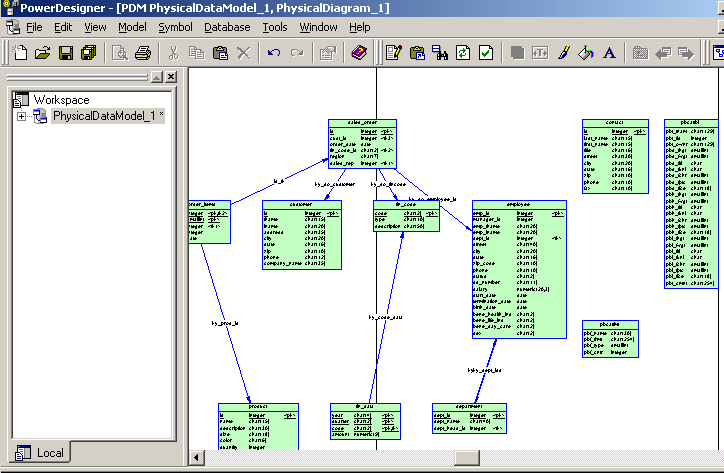Click the Check Model checkmark icon
Screen dimensions: 724x473
pos(485,52)
